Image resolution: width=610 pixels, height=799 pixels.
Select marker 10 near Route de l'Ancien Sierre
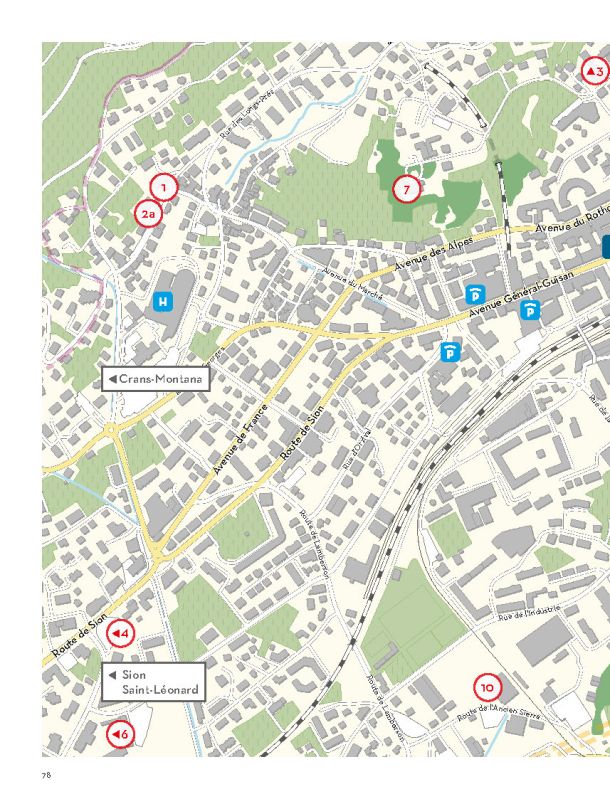487,688
